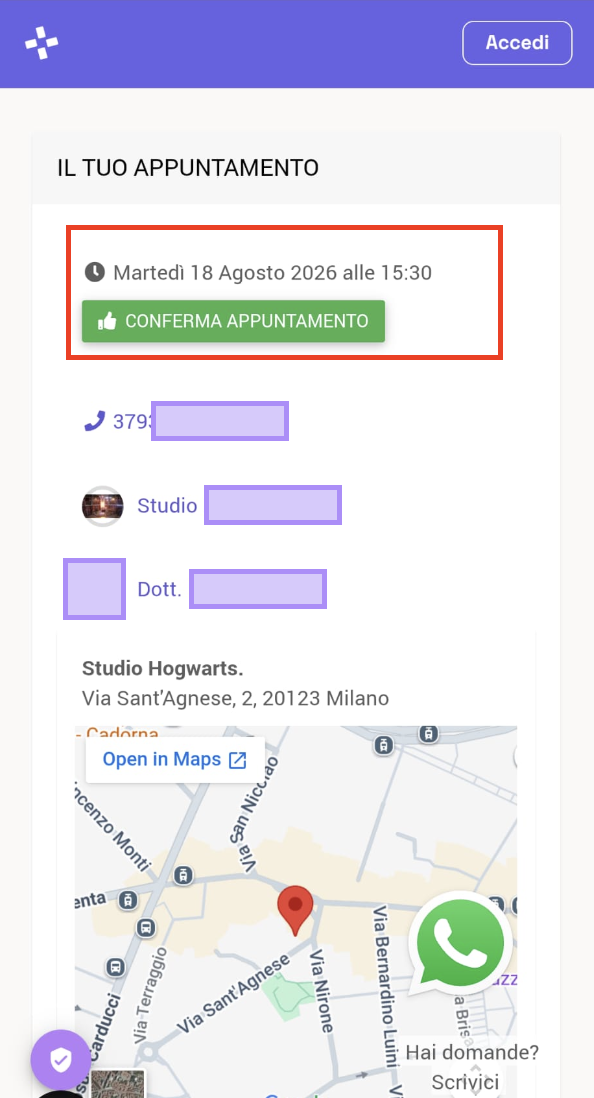Click the studio round avatar image

[102, 506]
